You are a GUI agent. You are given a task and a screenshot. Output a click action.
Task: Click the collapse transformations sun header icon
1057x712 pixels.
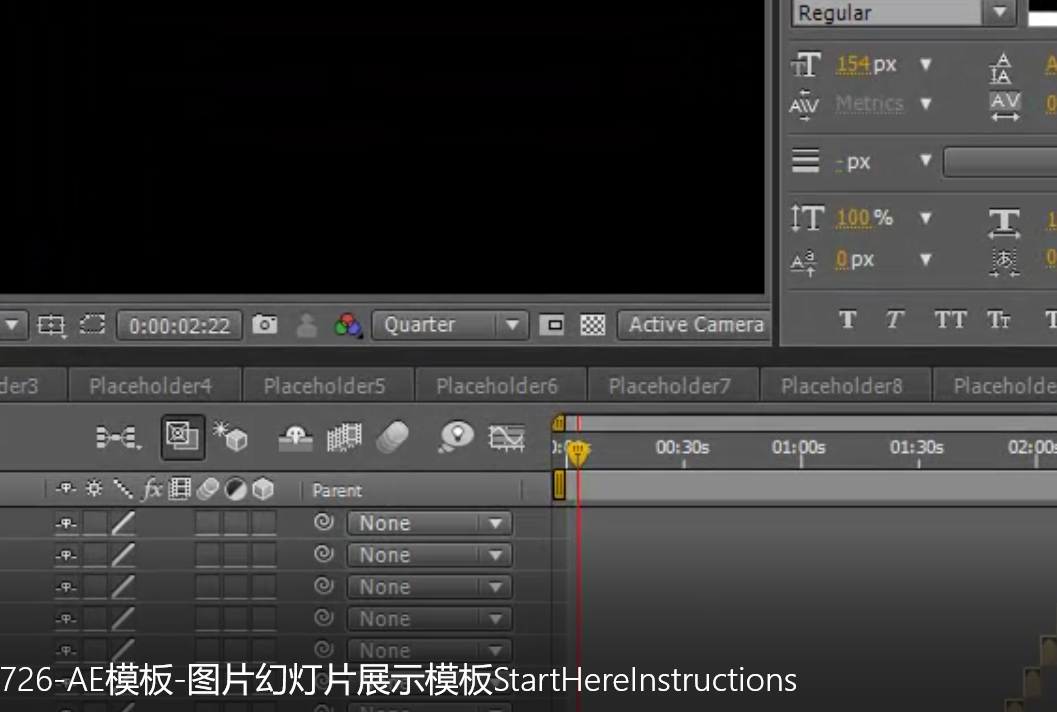tap(94, 488)
